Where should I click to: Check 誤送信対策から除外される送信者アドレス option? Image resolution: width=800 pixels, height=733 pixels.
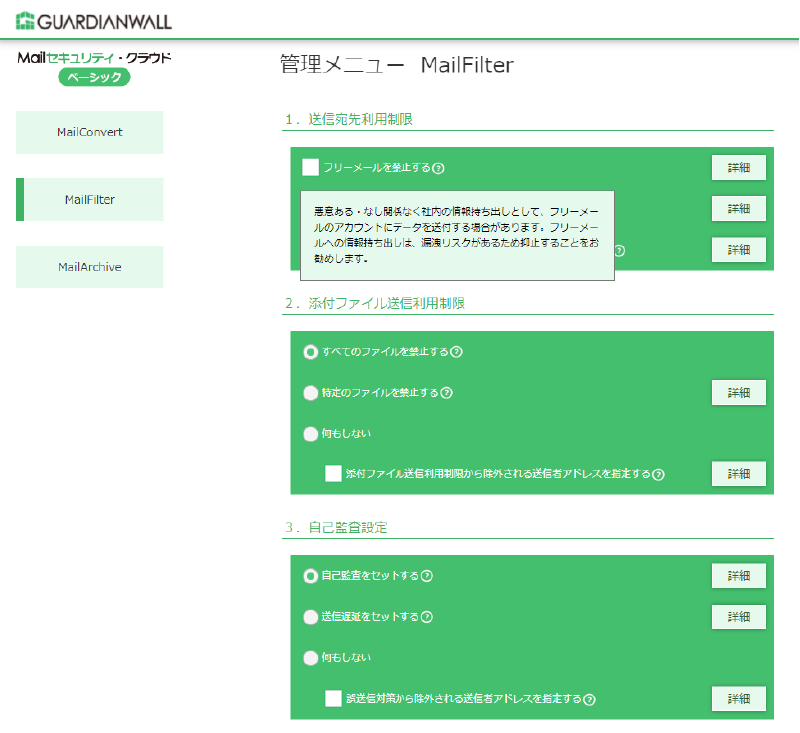coord(333,699)
